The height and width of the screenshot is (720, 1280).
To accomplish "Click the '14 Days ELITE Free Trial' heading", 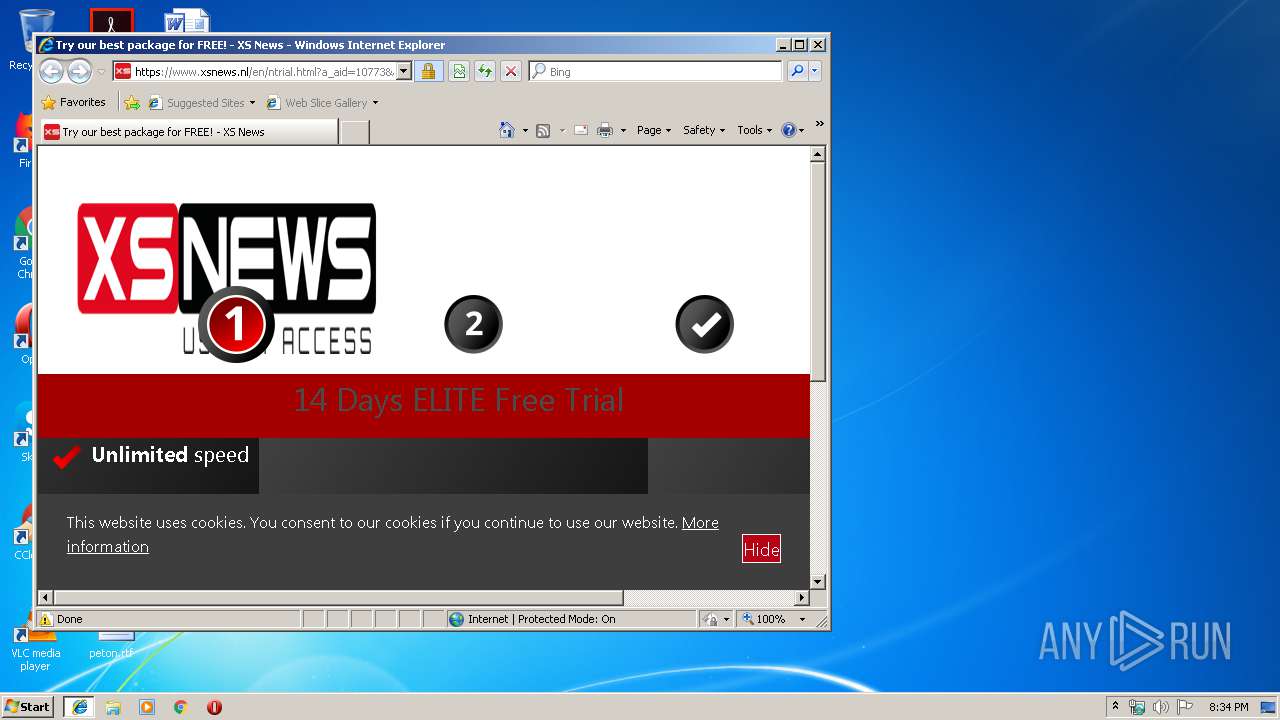I will coord(458,400).
